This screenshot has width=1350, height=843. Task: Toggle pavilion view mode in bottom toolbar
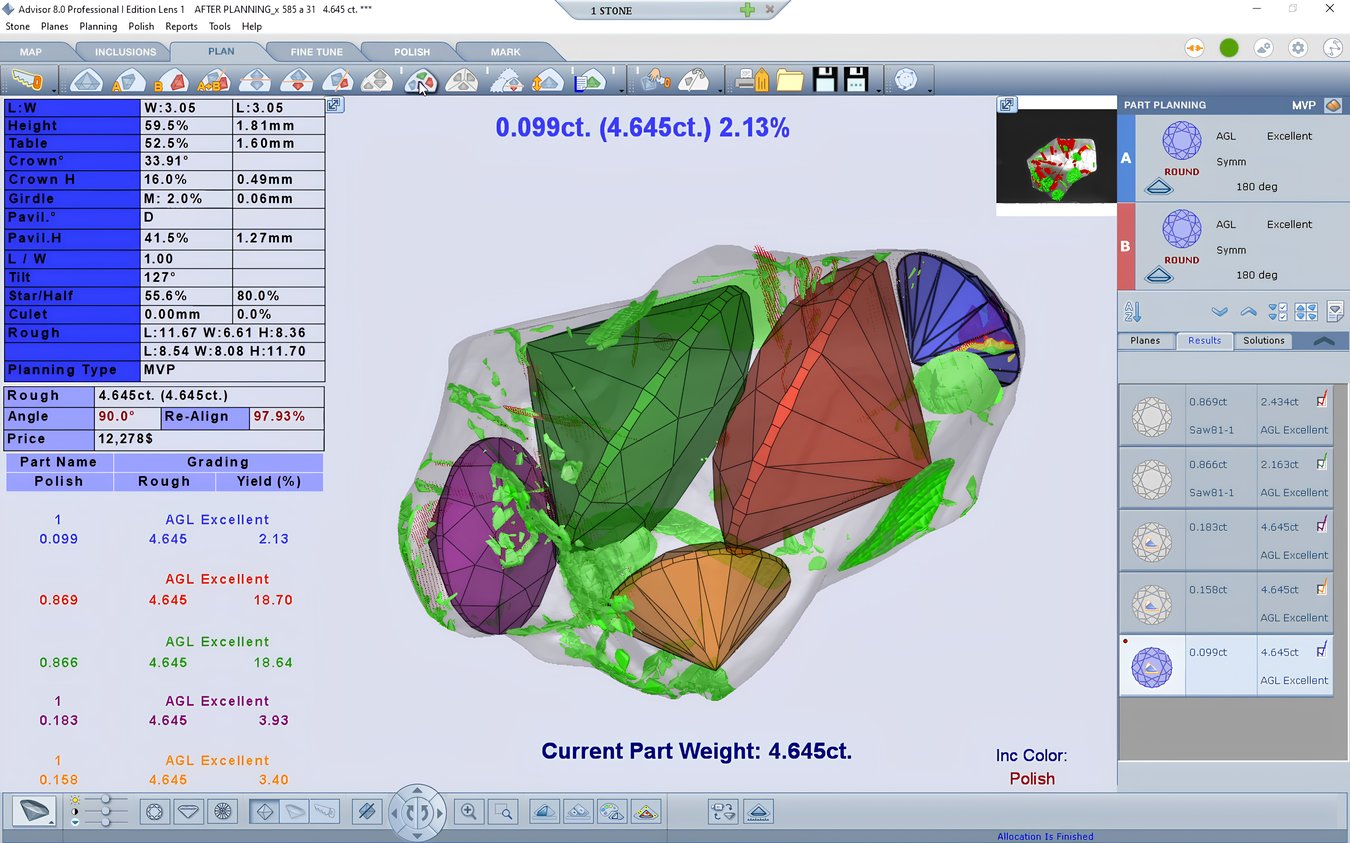point(186,812)
